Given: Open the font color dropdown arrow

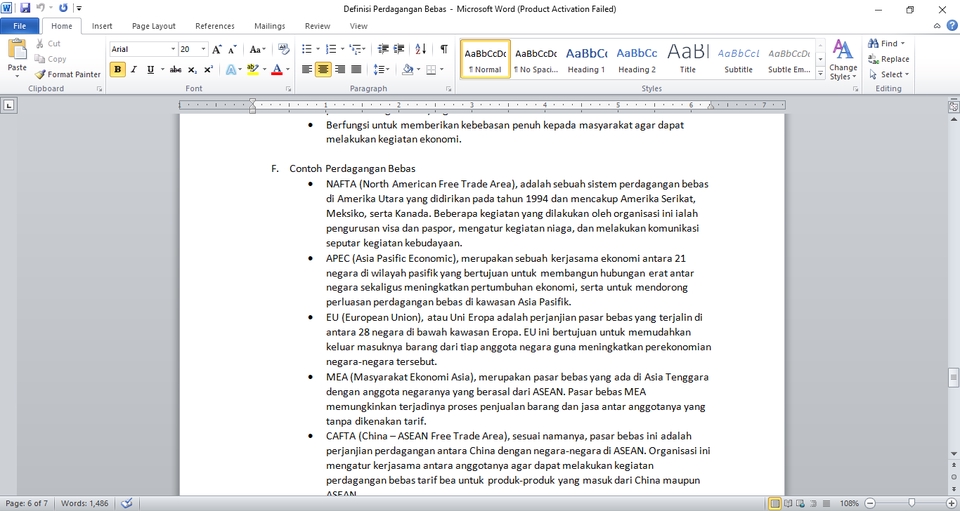Looking at the screenshot, I should click(288, 69).
